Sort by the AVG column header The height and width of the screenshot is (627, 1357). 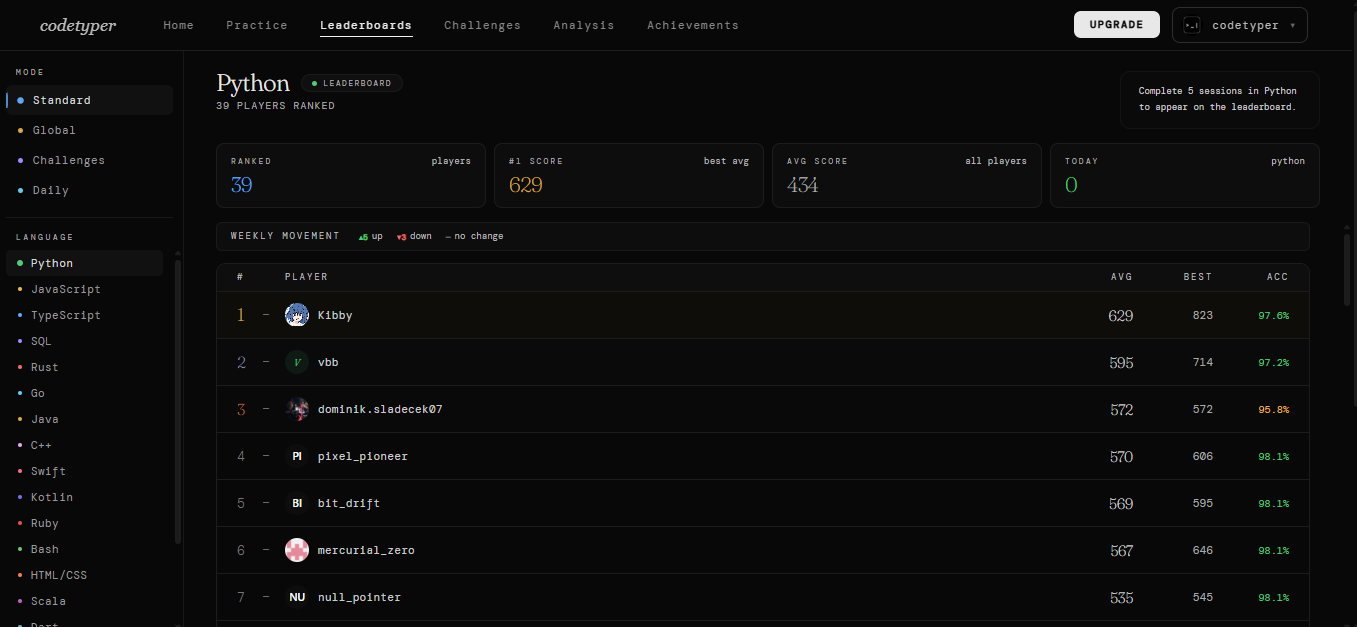1121,277
